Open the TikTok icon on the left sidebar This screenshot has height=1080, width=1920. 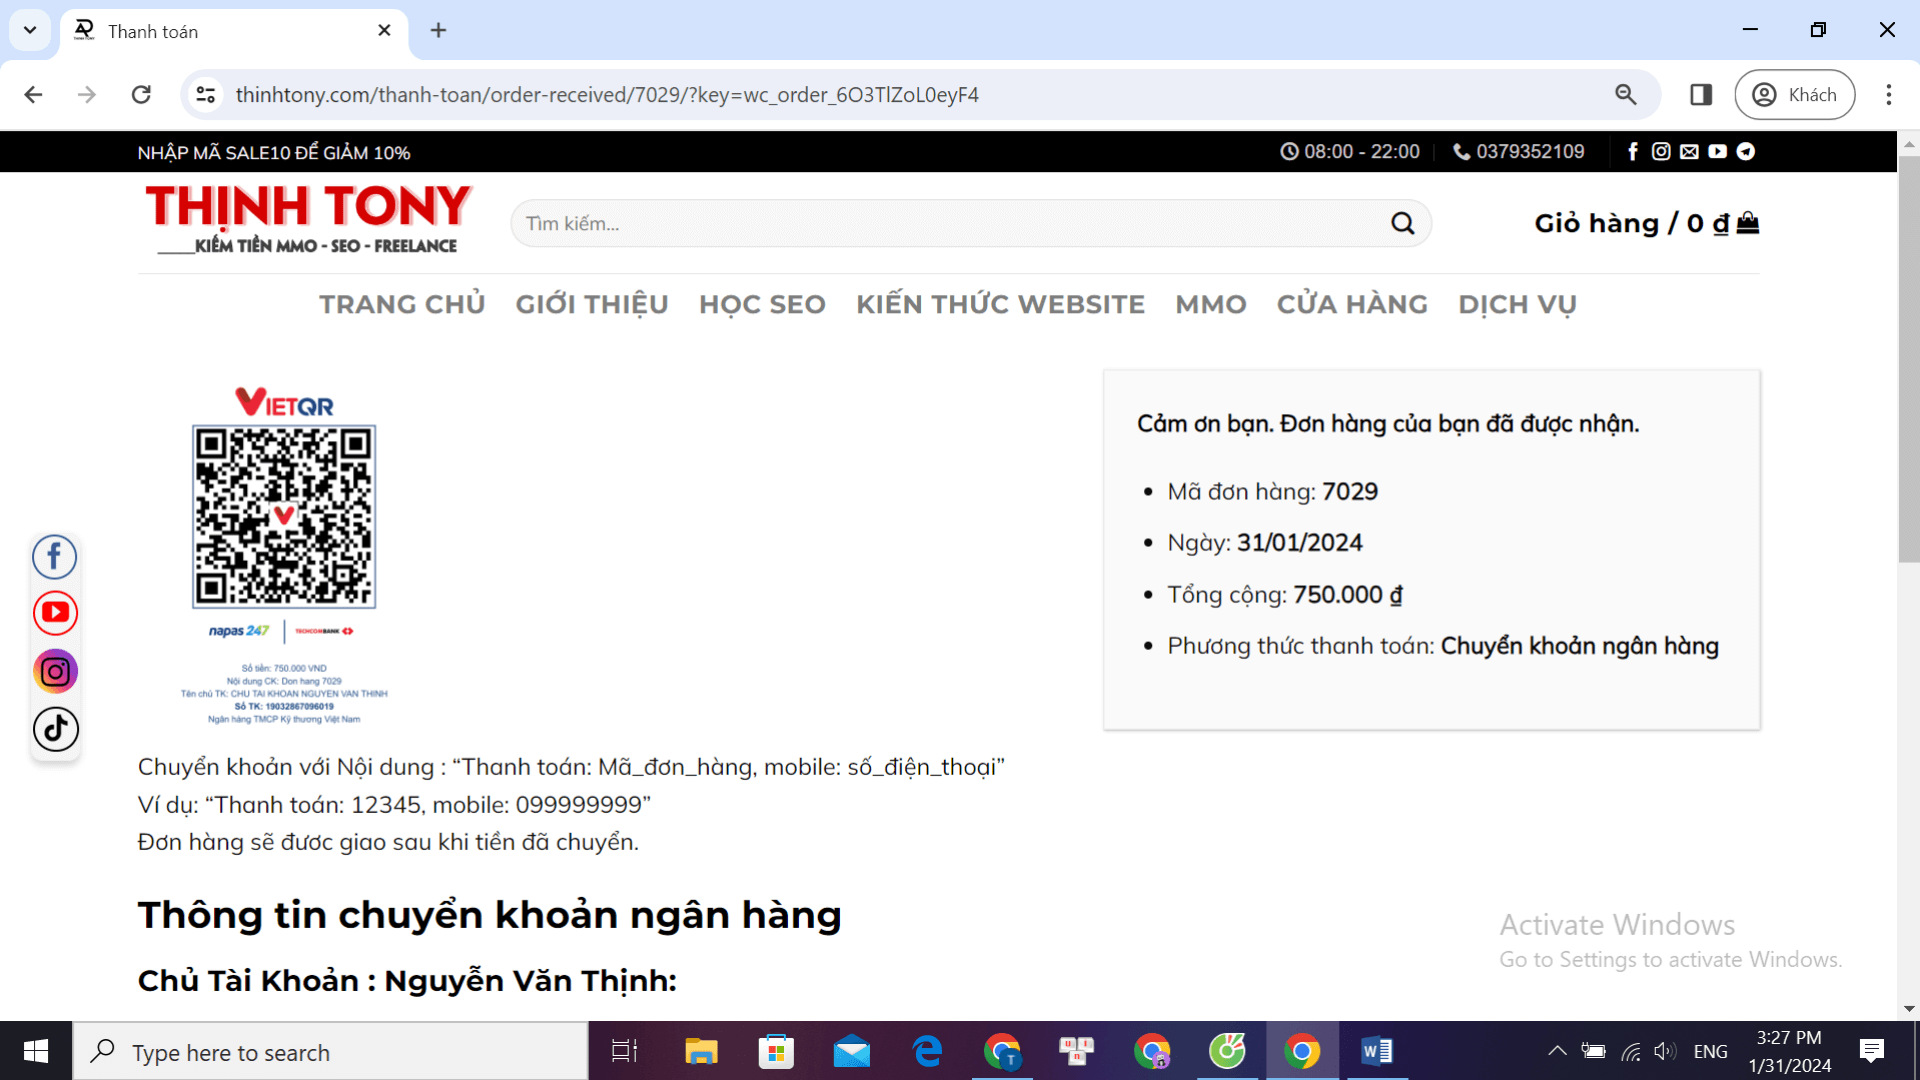point(55,729)
